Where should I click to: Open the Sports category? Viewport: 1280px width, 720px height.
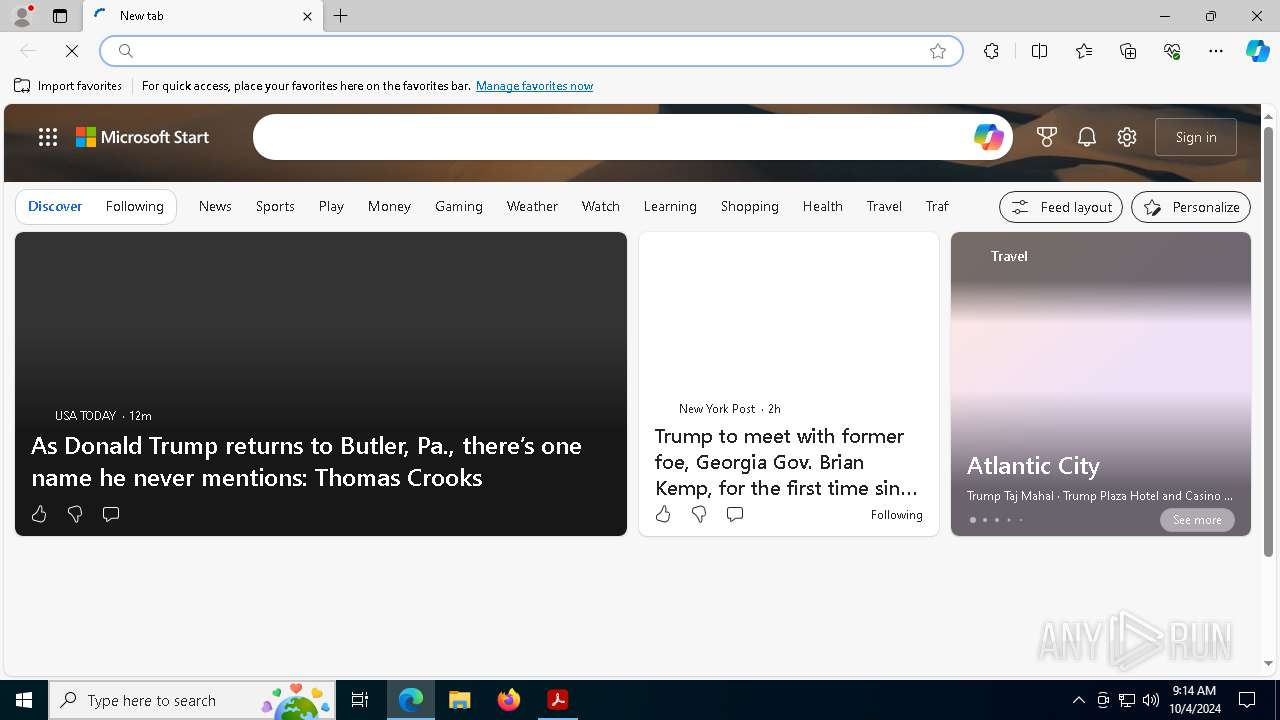(275, 206)
